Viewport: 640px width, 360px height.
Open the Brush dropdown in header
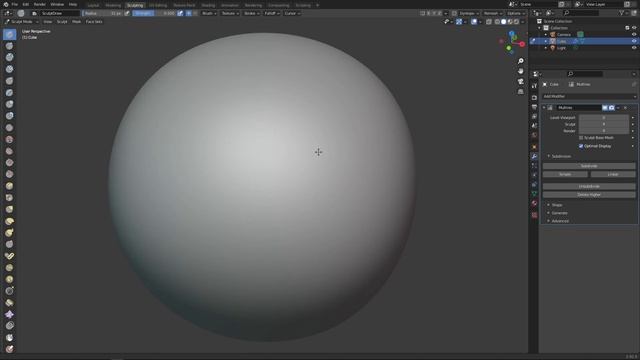tap(209, 13)
